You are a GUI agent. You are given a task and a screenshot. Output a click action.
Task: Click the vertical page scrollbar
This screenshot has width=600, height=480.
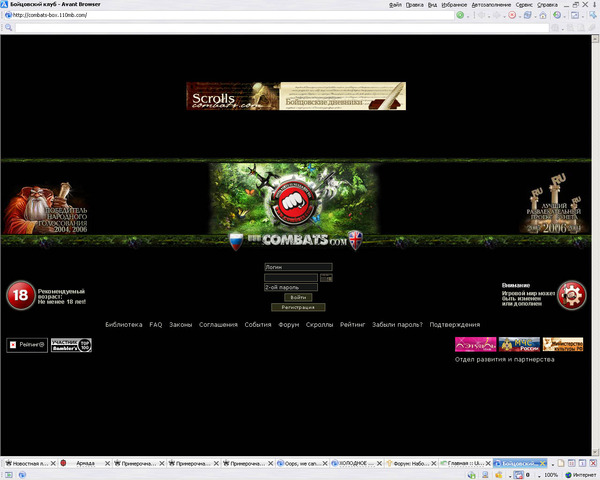[x=595, y=245]
